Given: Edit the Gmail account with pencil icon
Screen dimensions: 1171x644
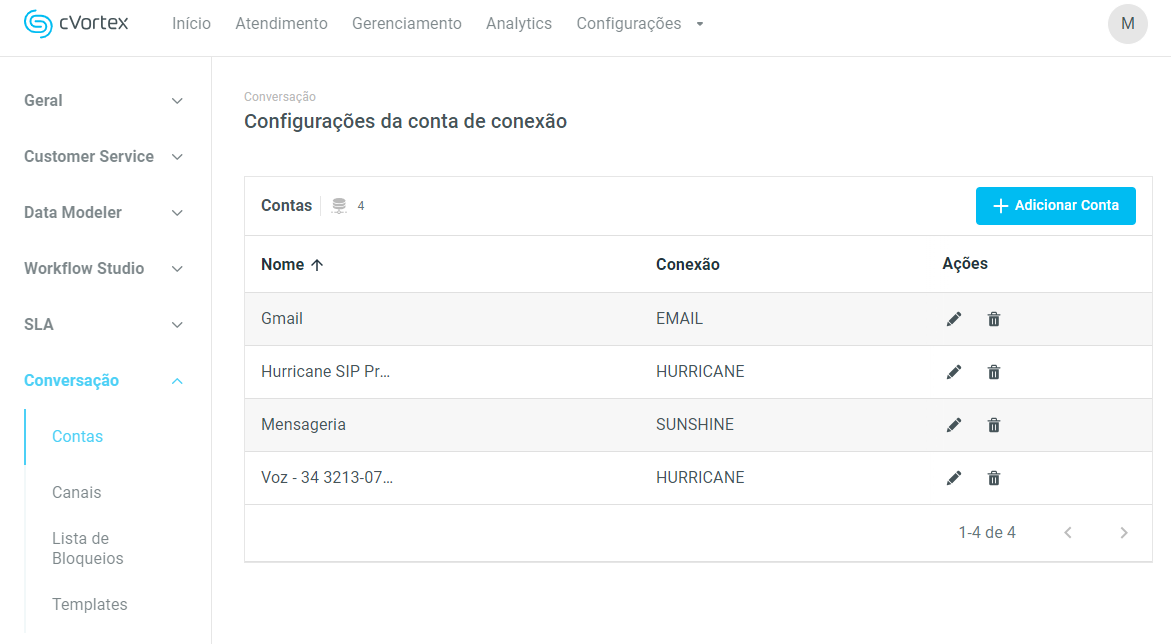Looking at the screenshot, I should pos(954,319).
